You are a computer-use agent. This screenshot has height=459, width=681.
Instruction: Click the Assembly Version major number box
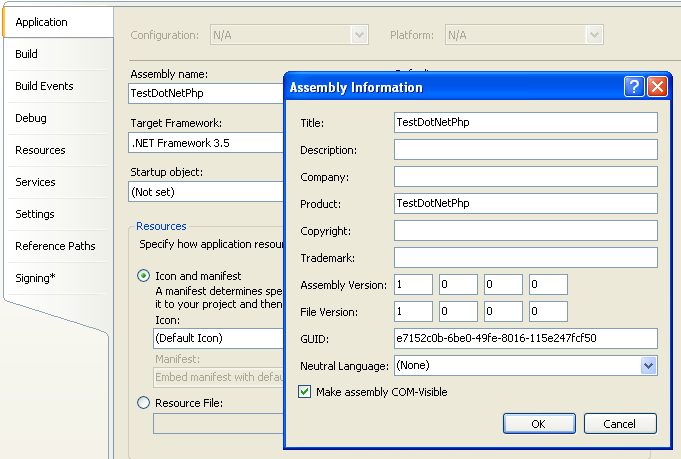coord(413,285)
